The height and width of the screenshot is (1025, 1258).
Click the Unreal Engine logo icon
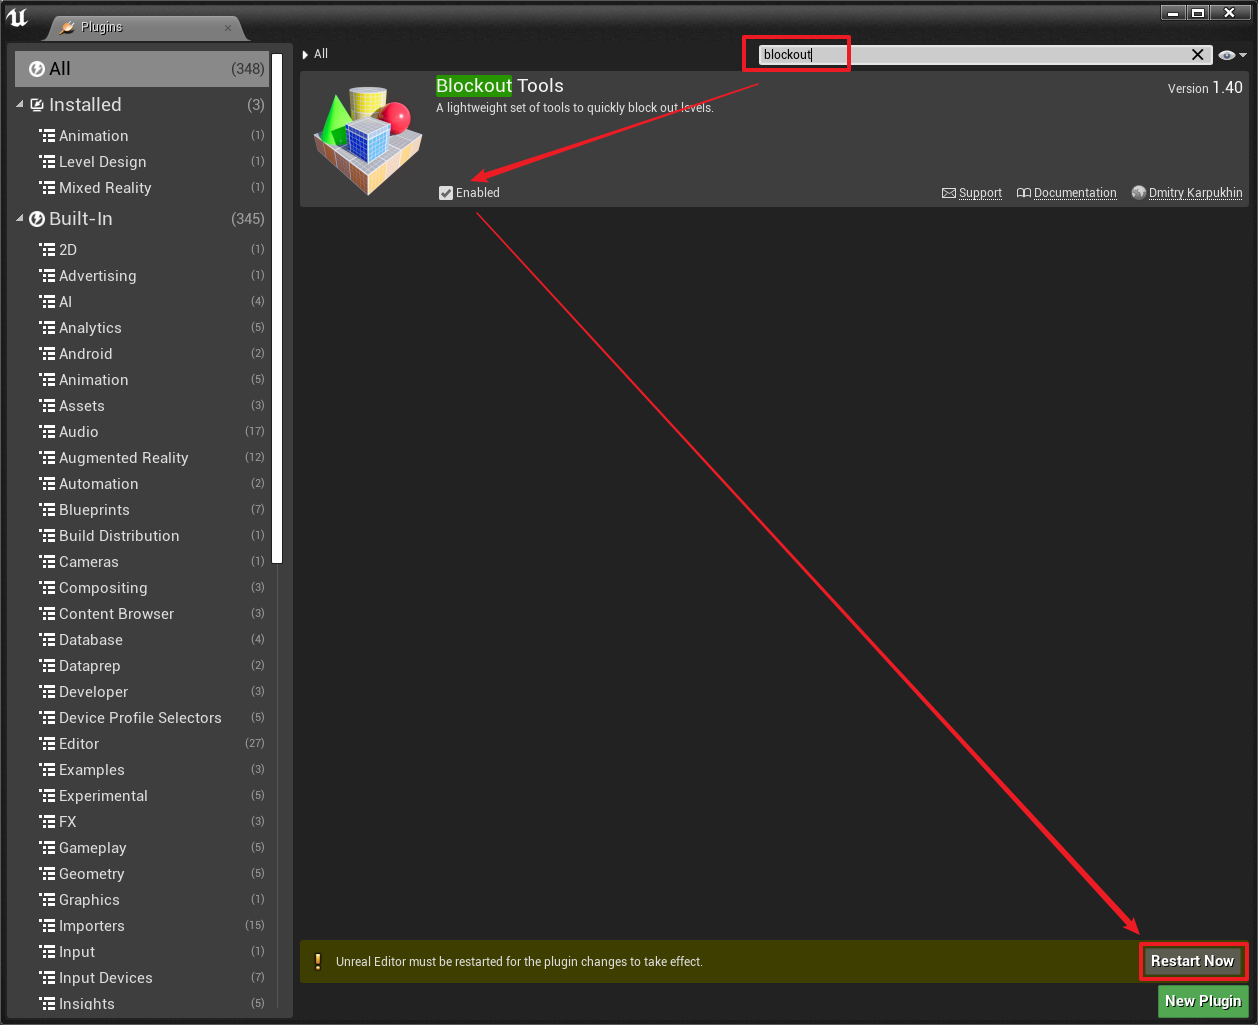coord(18,17)
